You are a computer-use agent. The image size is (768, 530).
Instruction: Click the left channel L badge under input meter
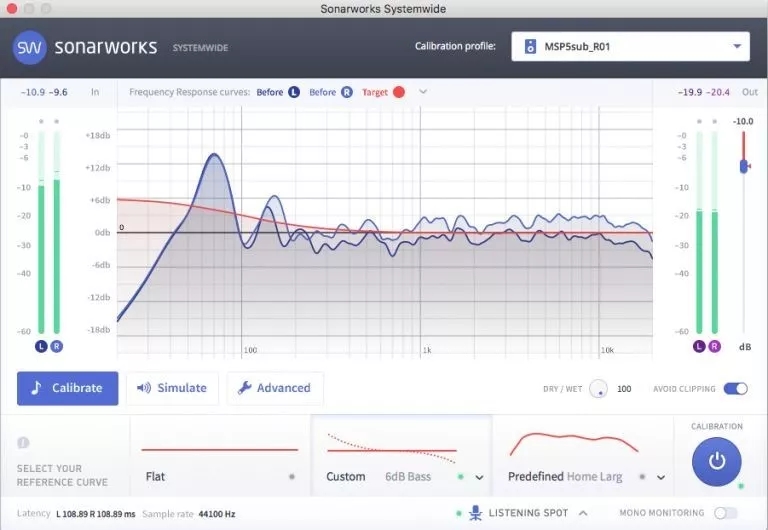[41, 346]
